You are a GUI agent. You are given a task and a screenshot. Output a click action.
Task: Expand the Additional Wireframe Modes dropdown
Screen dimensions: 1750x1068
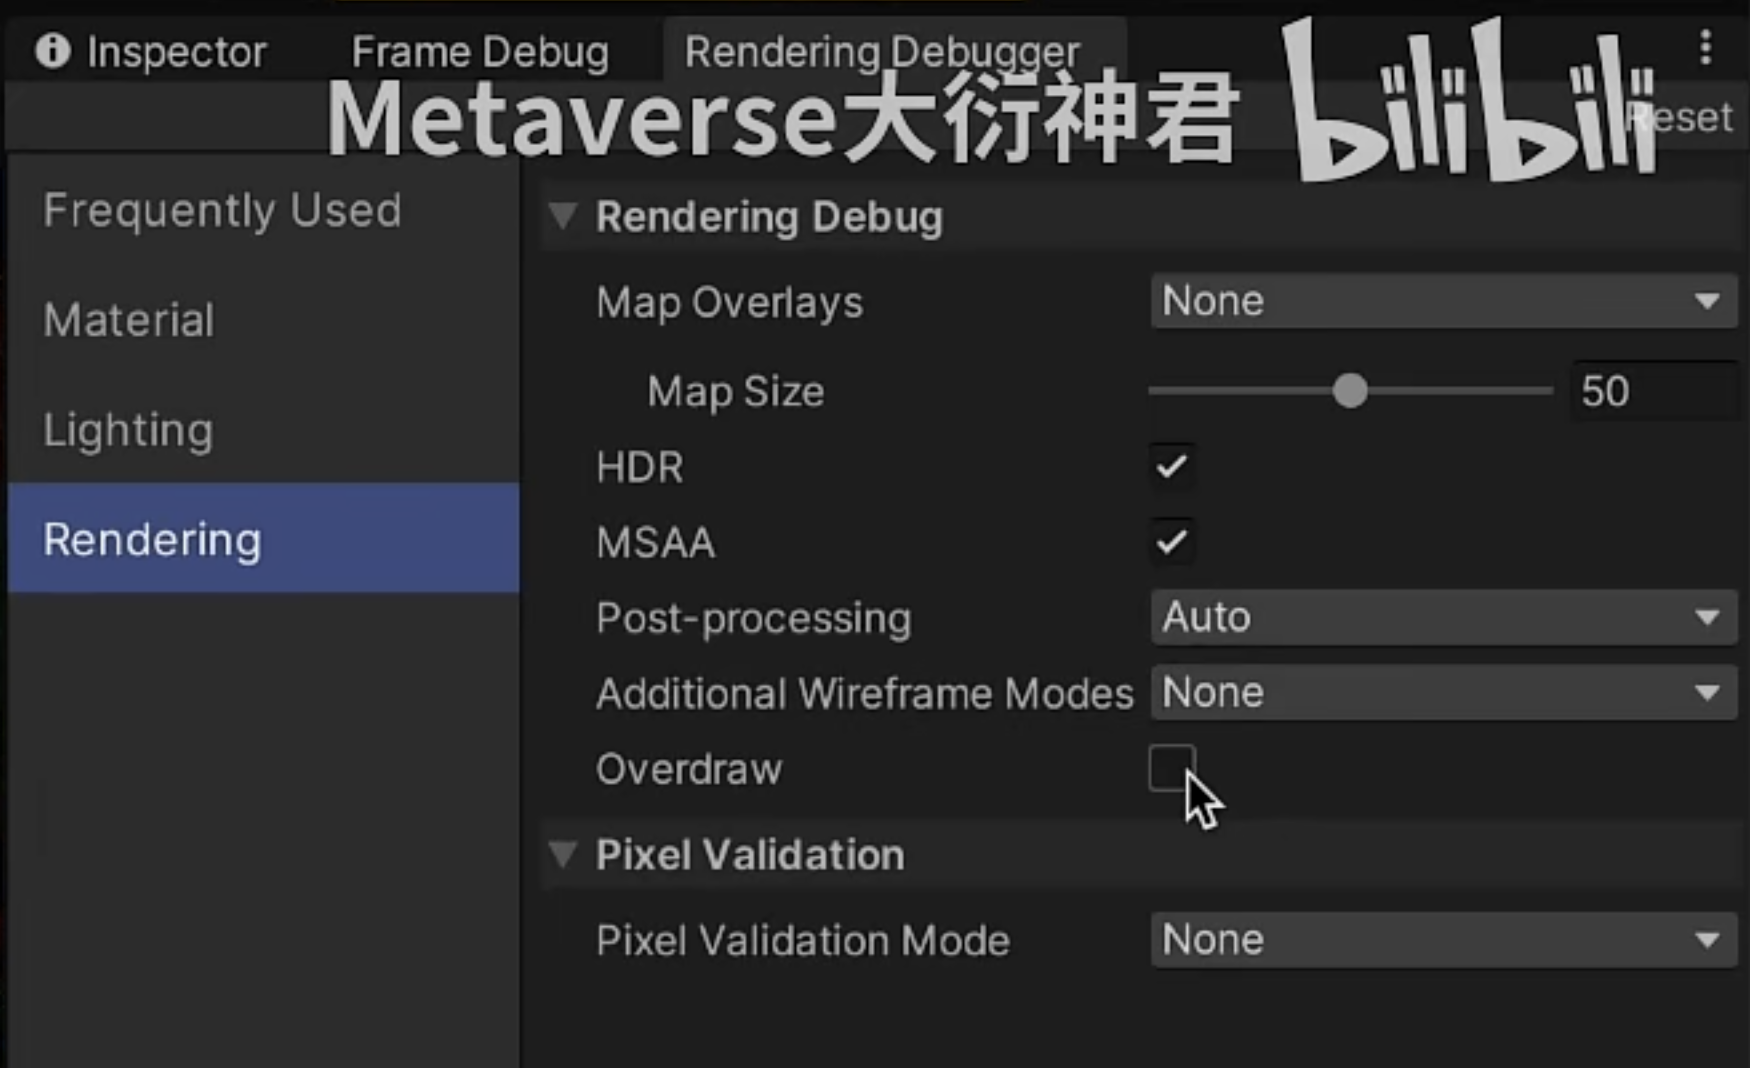(1442, 693)
